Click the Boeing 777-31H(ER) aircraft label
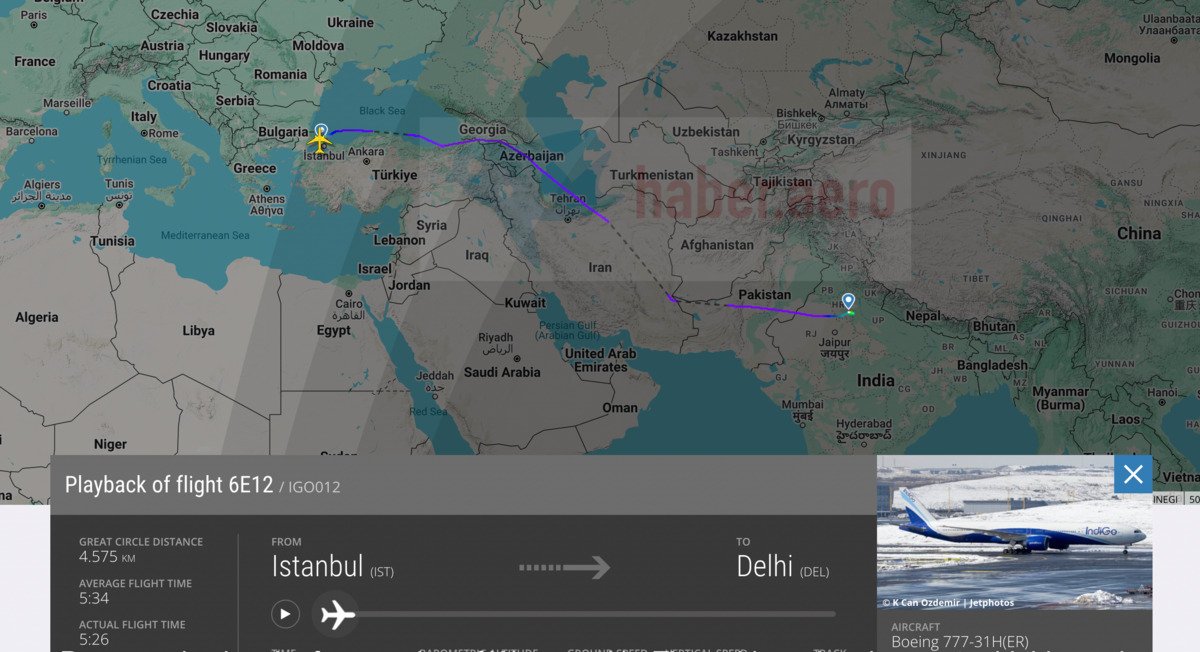 959,642
